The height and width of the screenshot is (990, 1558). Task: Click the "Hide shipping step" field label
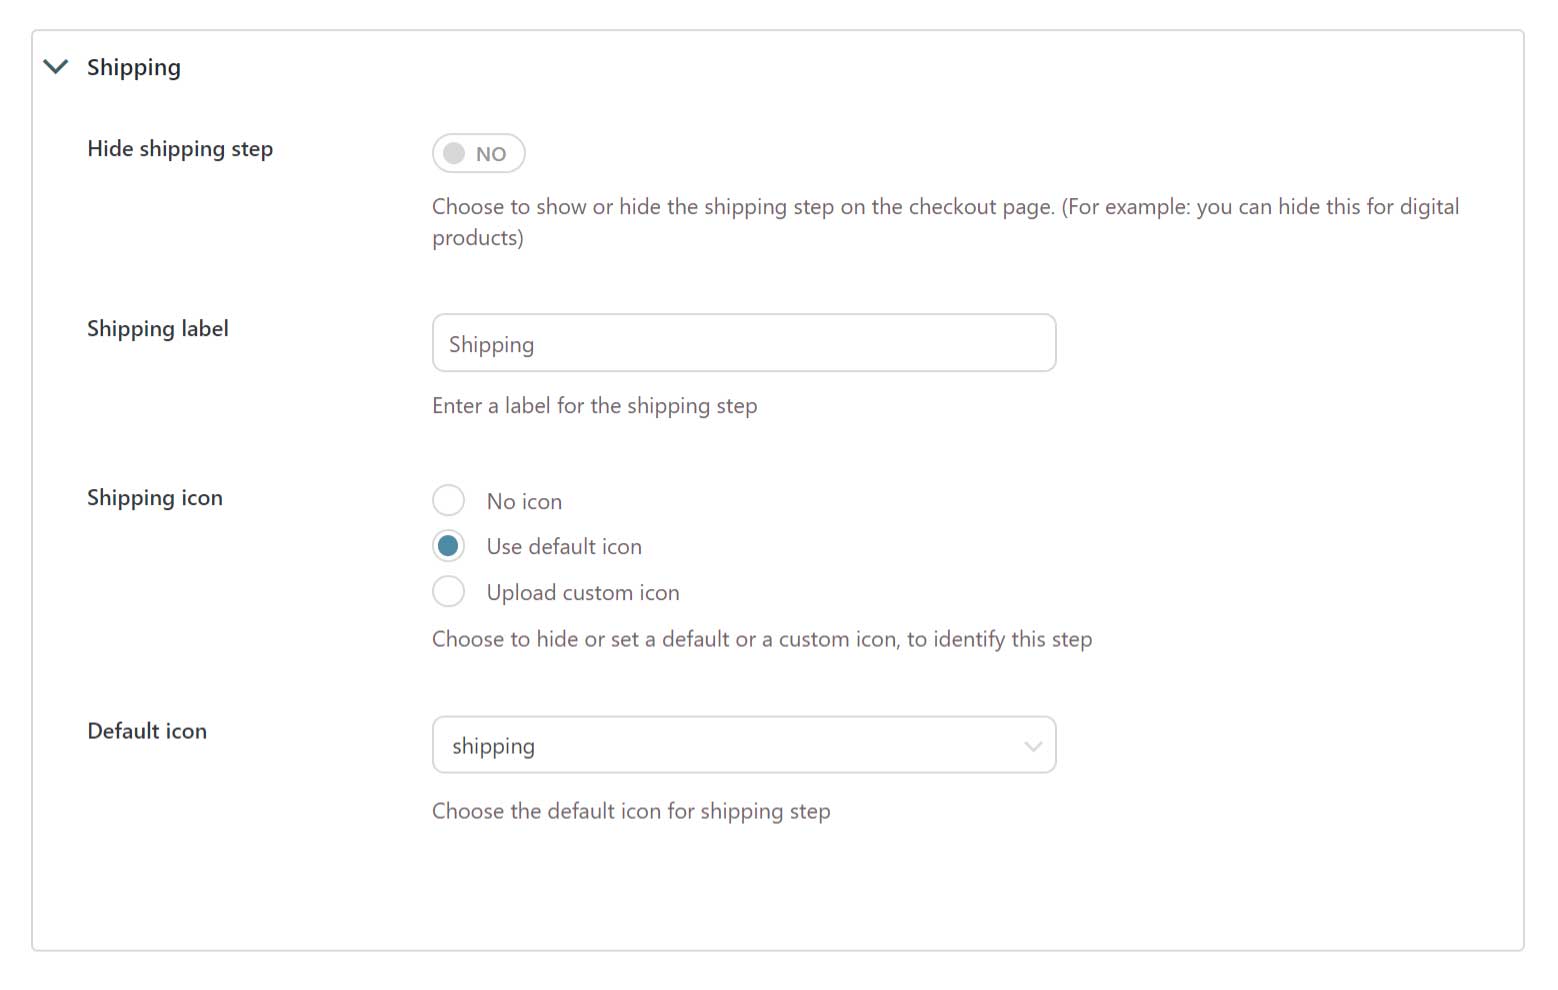(x=180, y=149)
